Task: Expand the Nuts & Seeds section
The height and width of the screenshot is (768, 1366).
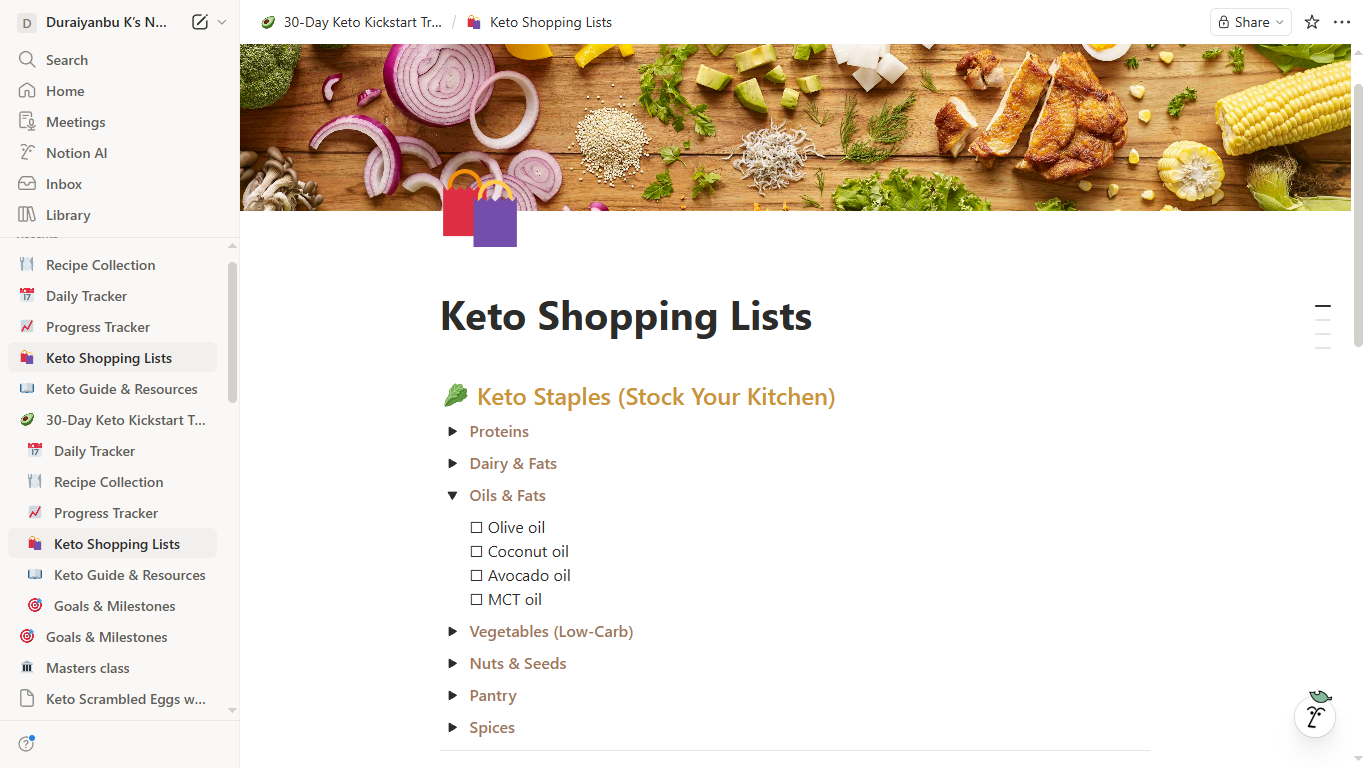Action: 453,664
